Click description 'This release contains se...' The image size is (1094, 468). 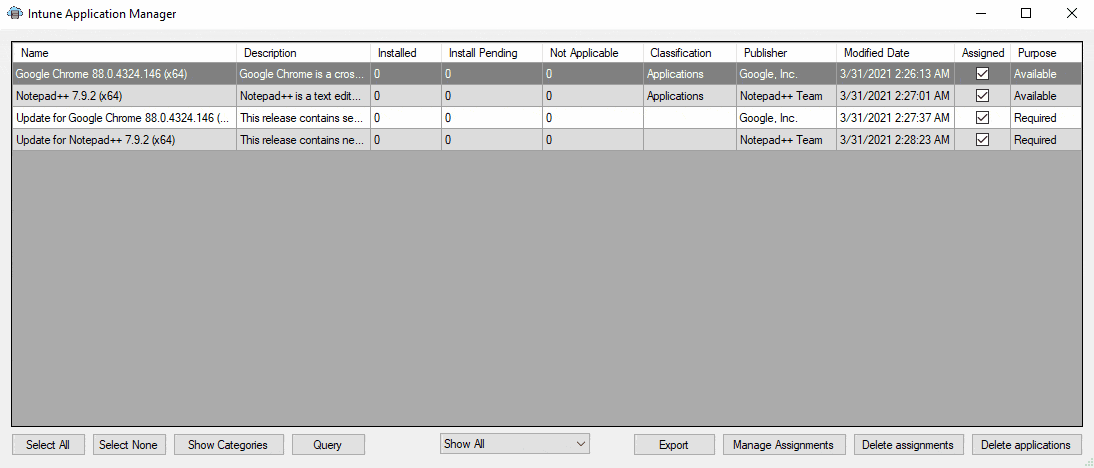click(x=301, y=118)
